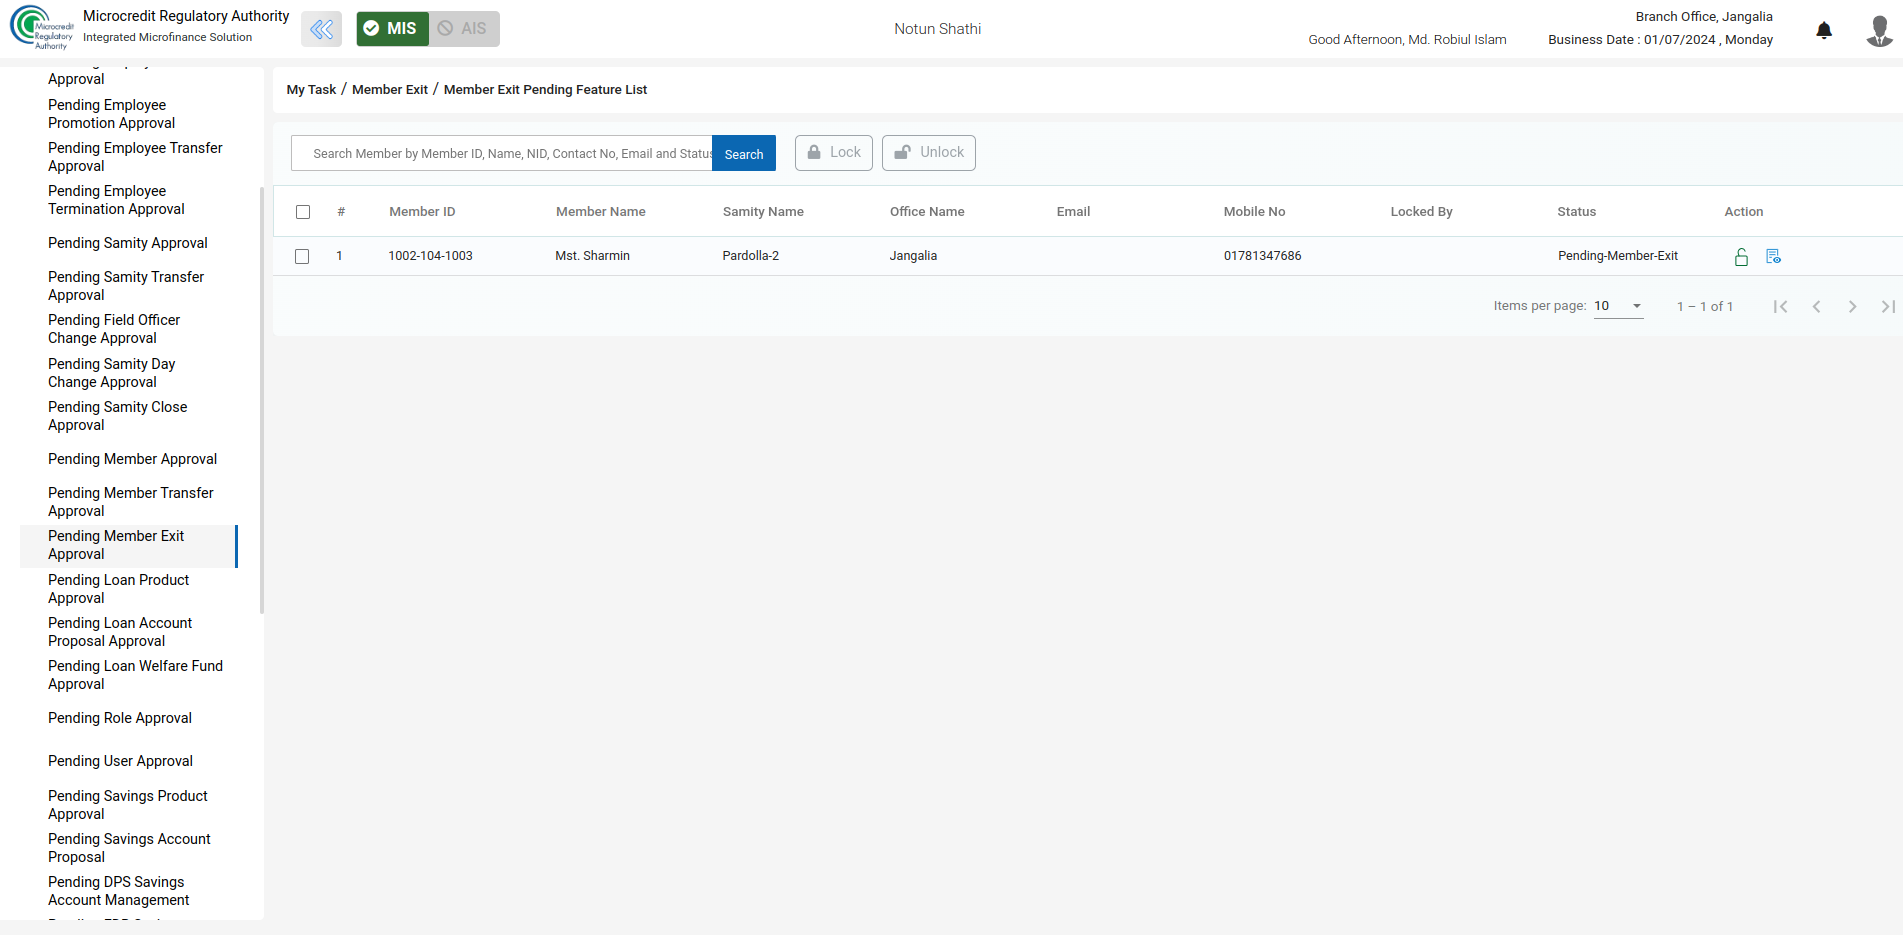Click the Status column header
The height and width of the screenshot is (935, 1903).
pyautogui.click(x=1576, y=212)
